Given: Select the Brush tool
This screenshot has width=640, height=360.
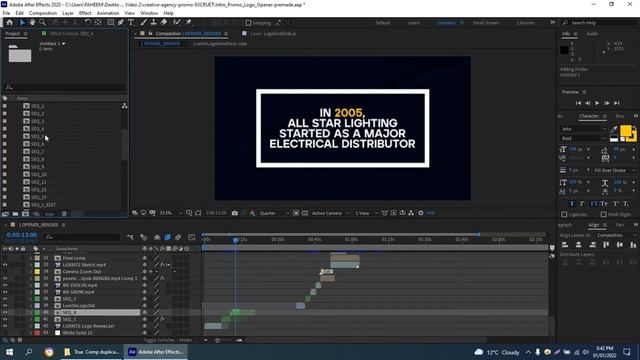Looking at the screenshot, I should 144,22.
